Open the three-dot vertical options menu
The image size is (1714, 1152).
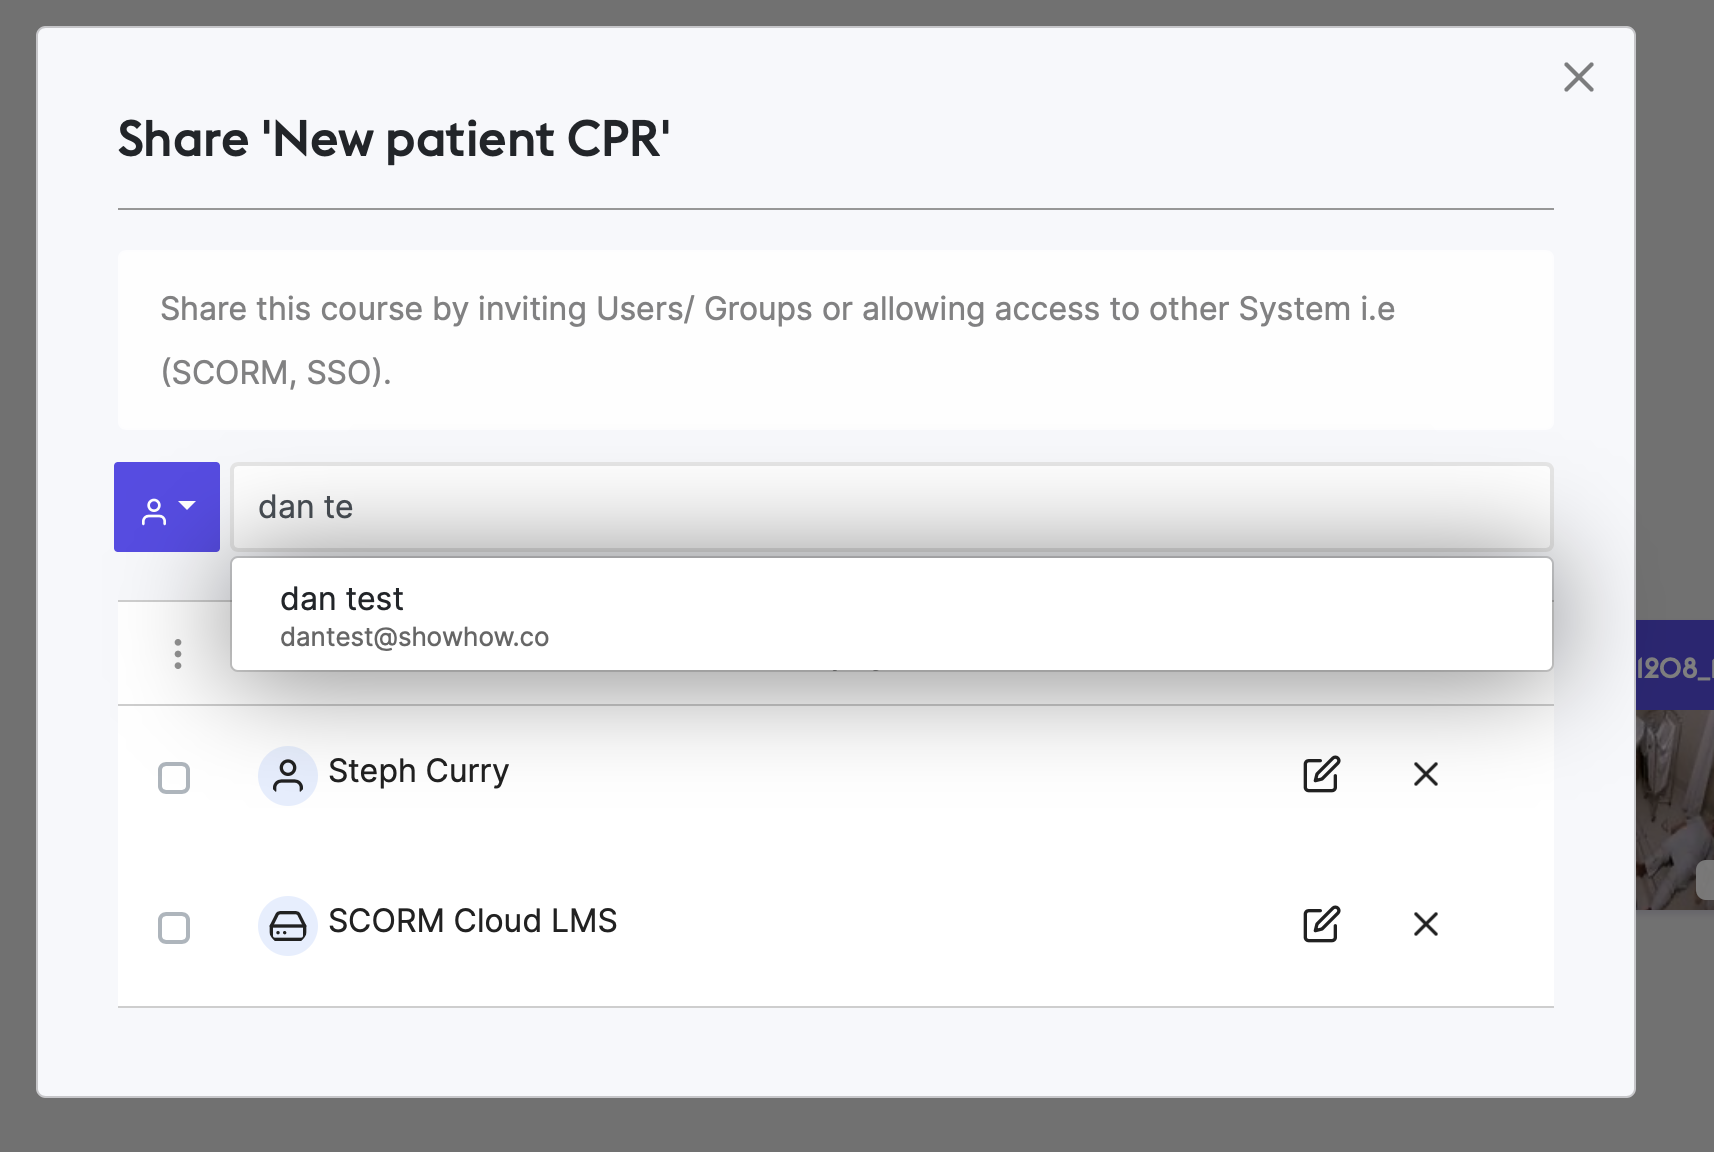pos(178,654)
